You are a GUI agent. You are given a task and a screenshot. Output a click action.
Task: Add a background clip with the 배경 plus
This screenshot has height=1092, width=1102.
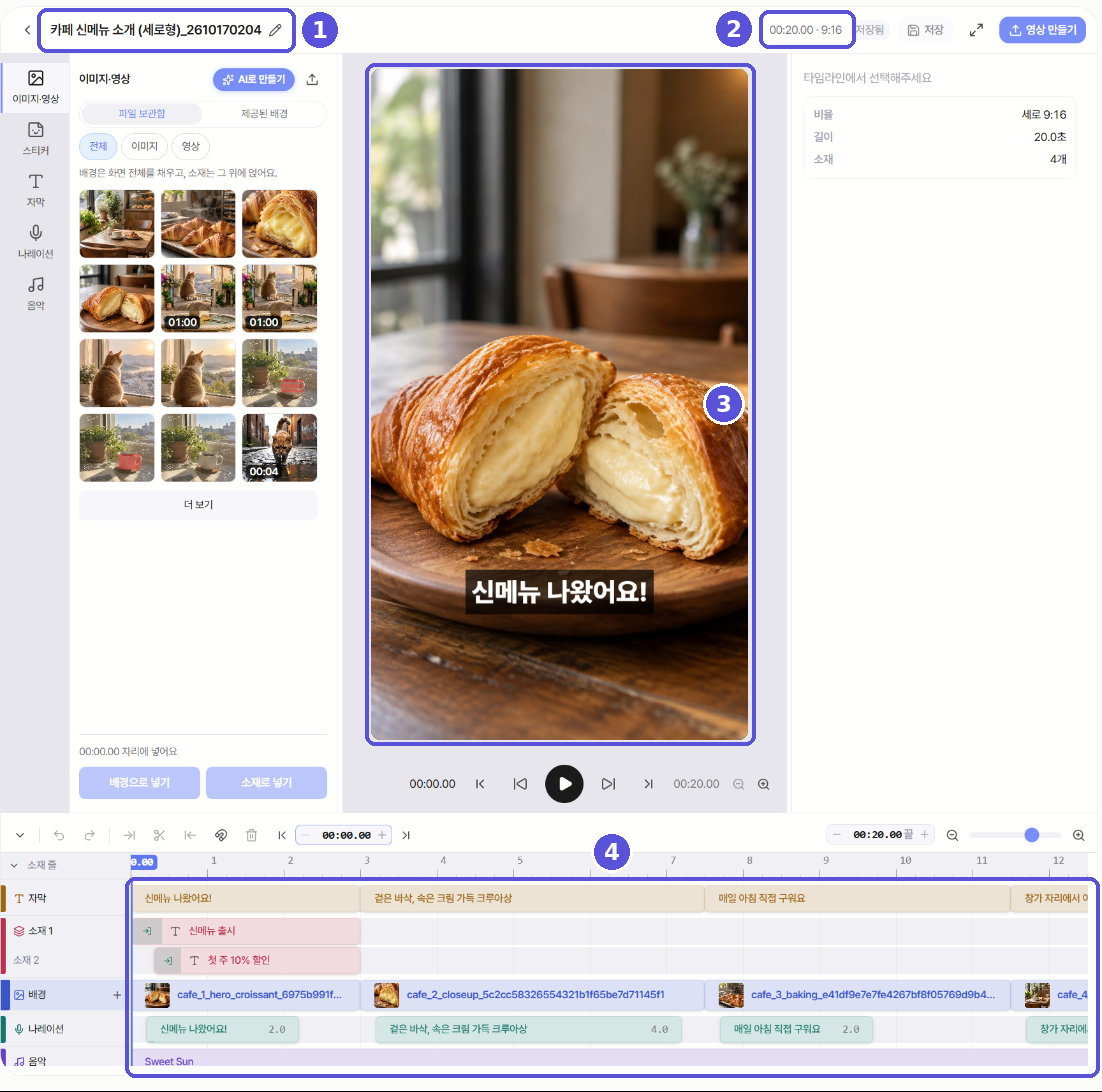pyautogui.click(x=117, y=995)
